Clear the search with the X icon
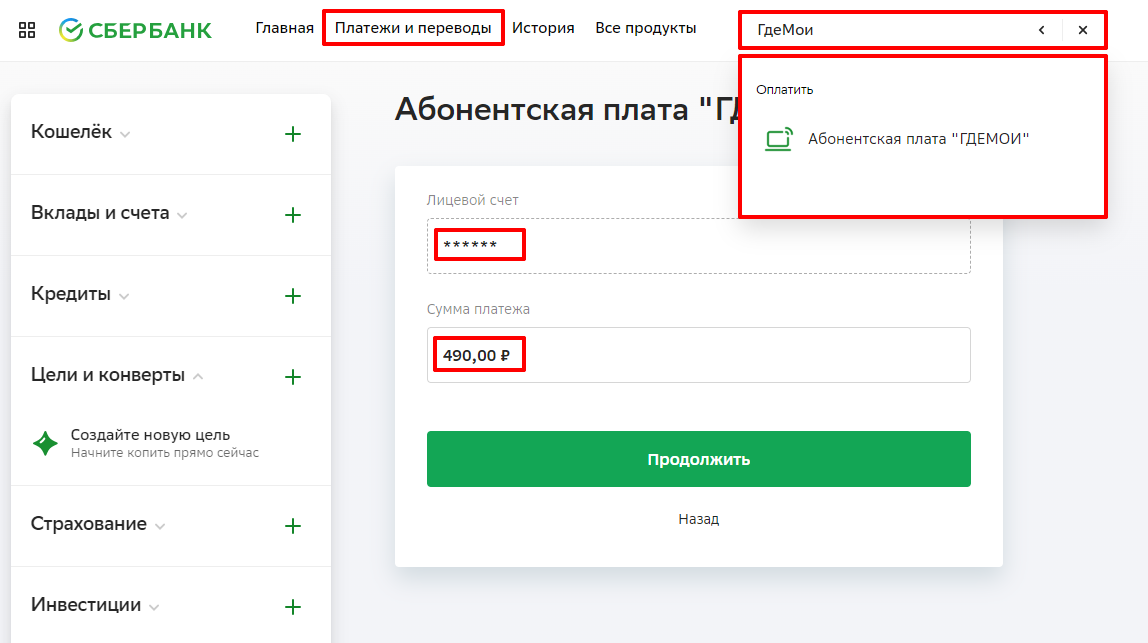Image resolution: width=1148 pixels, height=643 pixels. [1083, 30]
